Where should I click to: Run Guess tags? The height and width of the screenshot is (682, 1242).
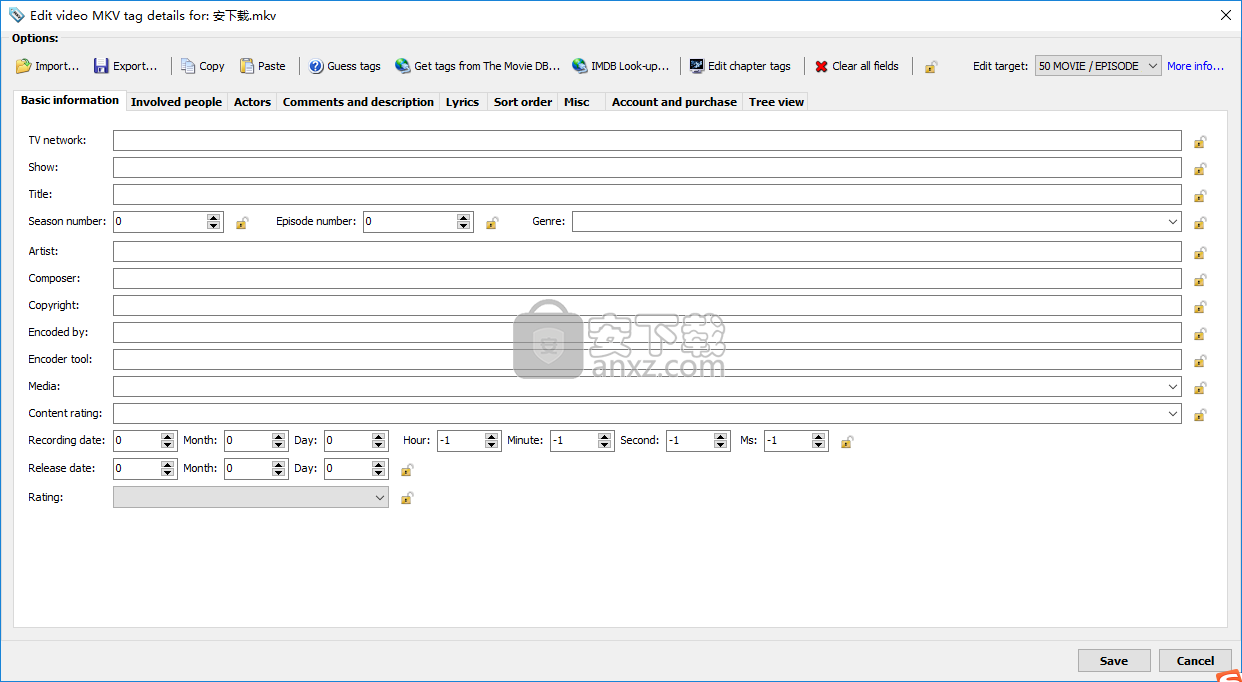(345, 66)
